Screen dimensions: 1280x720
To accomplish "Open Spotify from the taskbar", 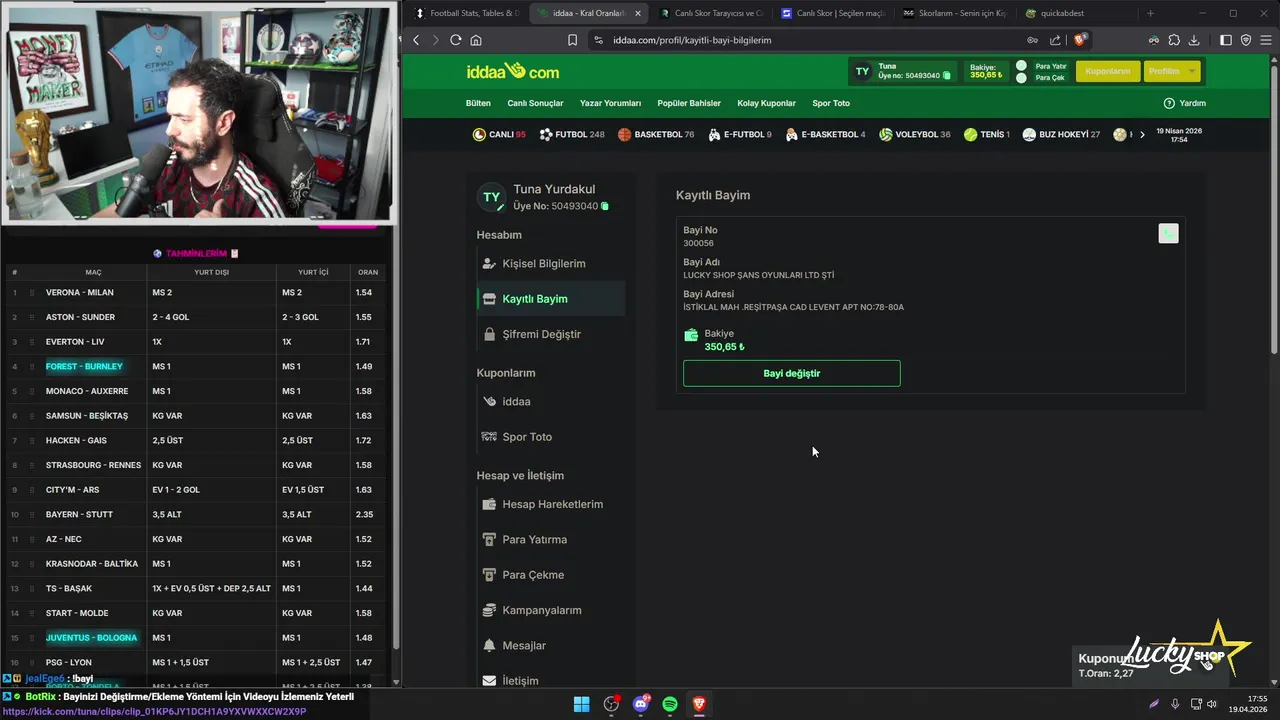I will tap(670, 704).
